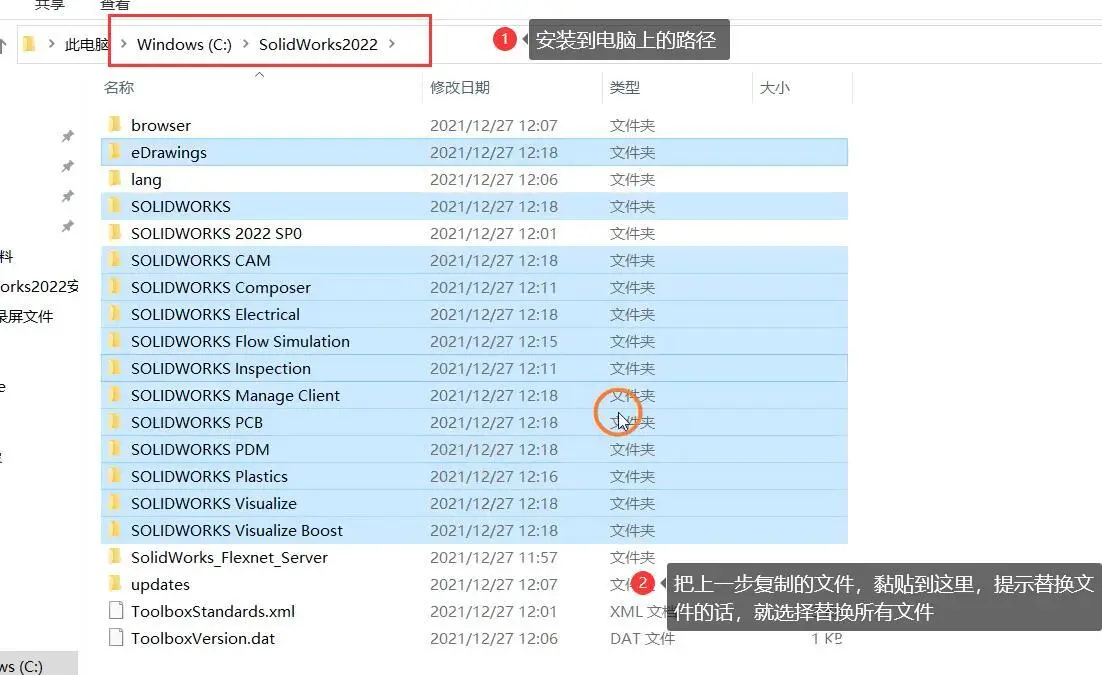Open the 共享 ribbon tab
This screenshot has width=1102, height=675.
click(x=49, y=6)
